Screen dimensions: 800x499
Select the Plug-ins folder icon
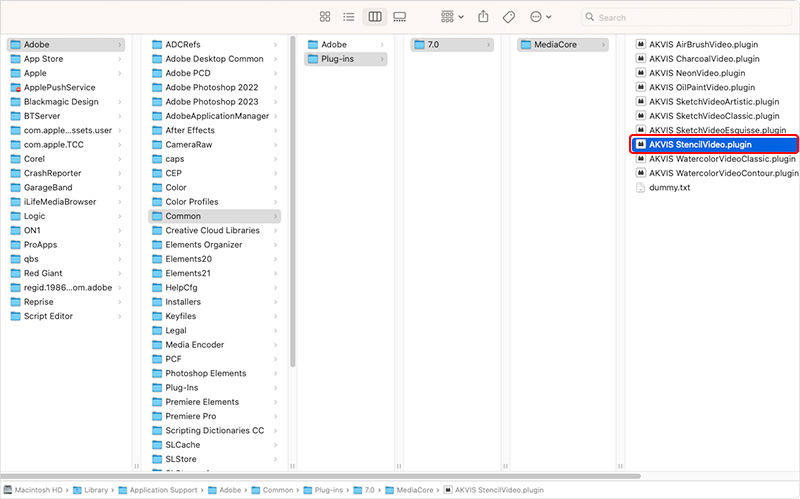(313, 59)
